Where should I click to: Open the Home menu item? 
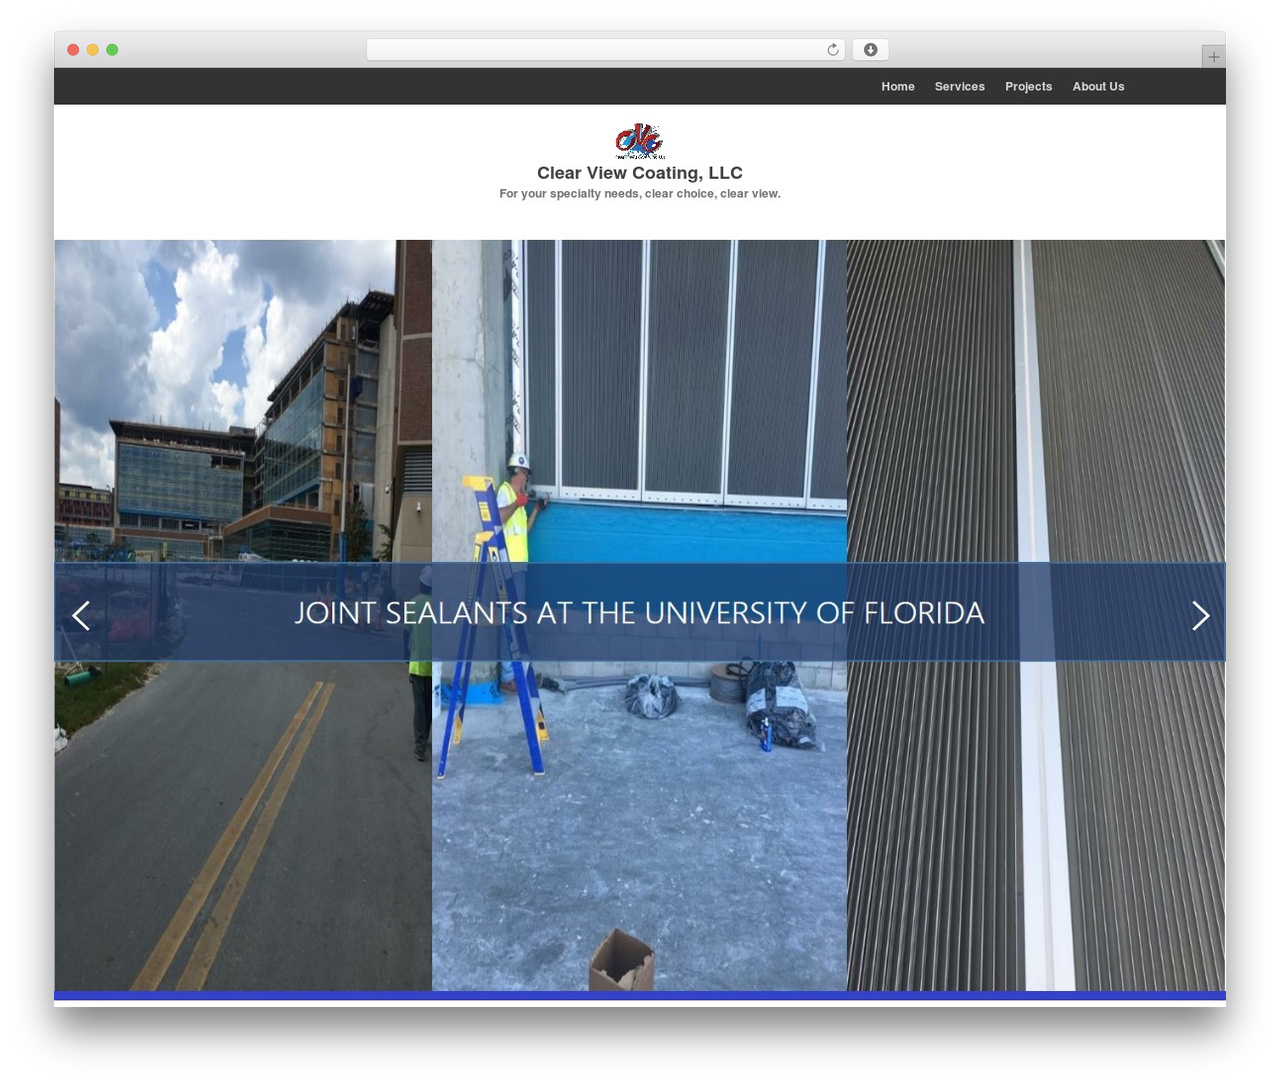897,87
